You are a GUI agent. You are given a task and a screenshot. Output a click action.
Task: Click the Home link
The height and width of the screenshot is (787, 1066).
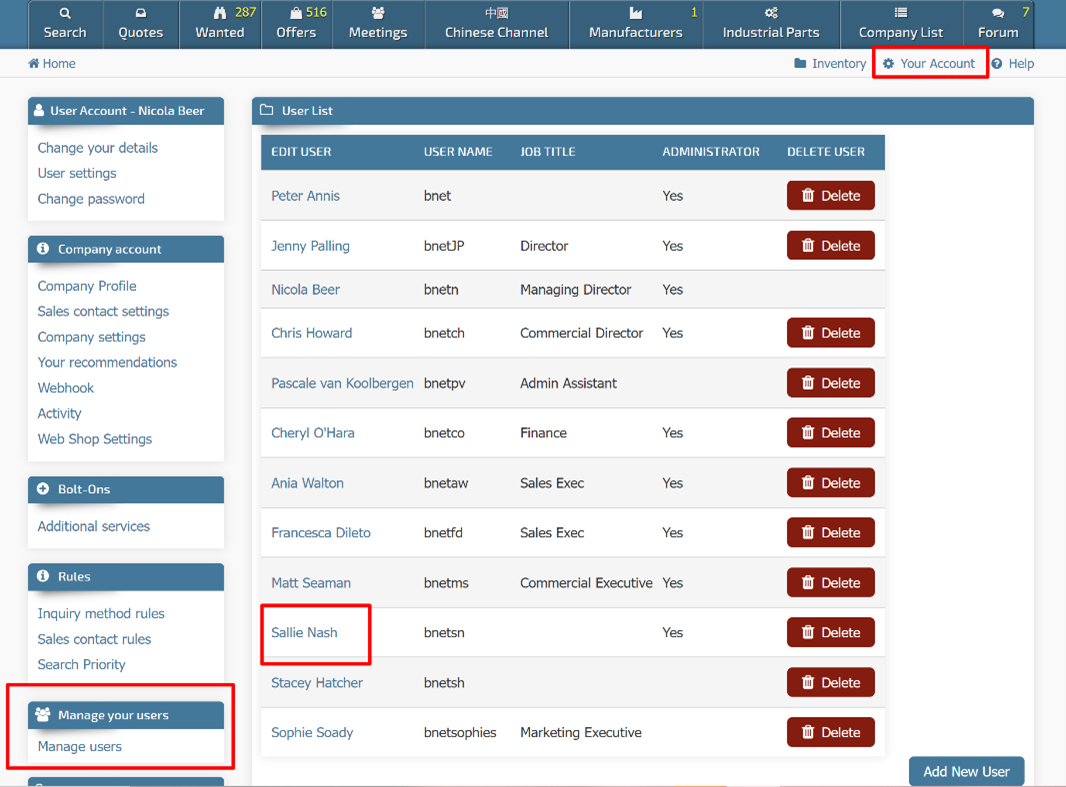(52, 63)
